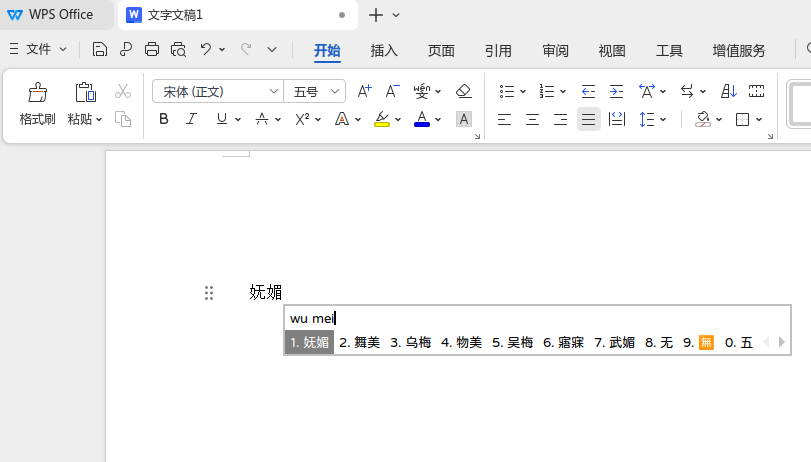This screenshot has width=811, height=462.
Task: Switch to the 引用 tab
Action: (498, 51)
